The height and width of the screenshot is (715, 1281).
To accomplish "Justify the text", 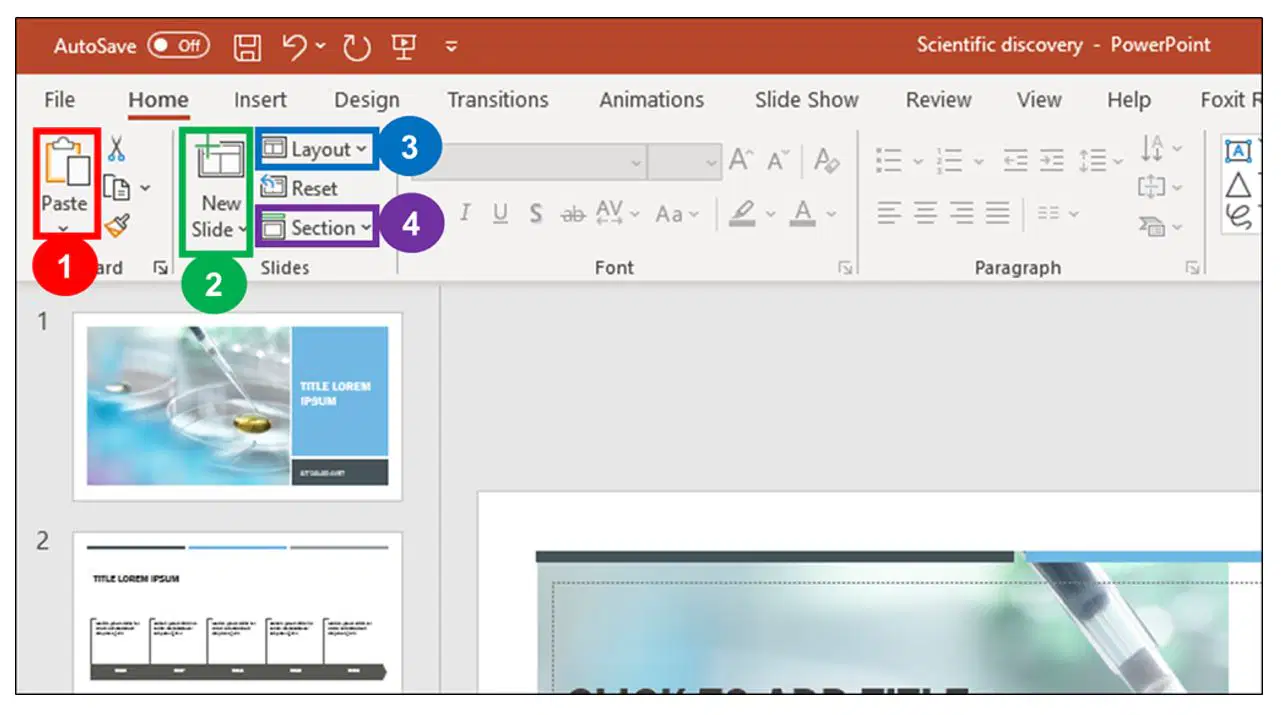I will 997,212.
